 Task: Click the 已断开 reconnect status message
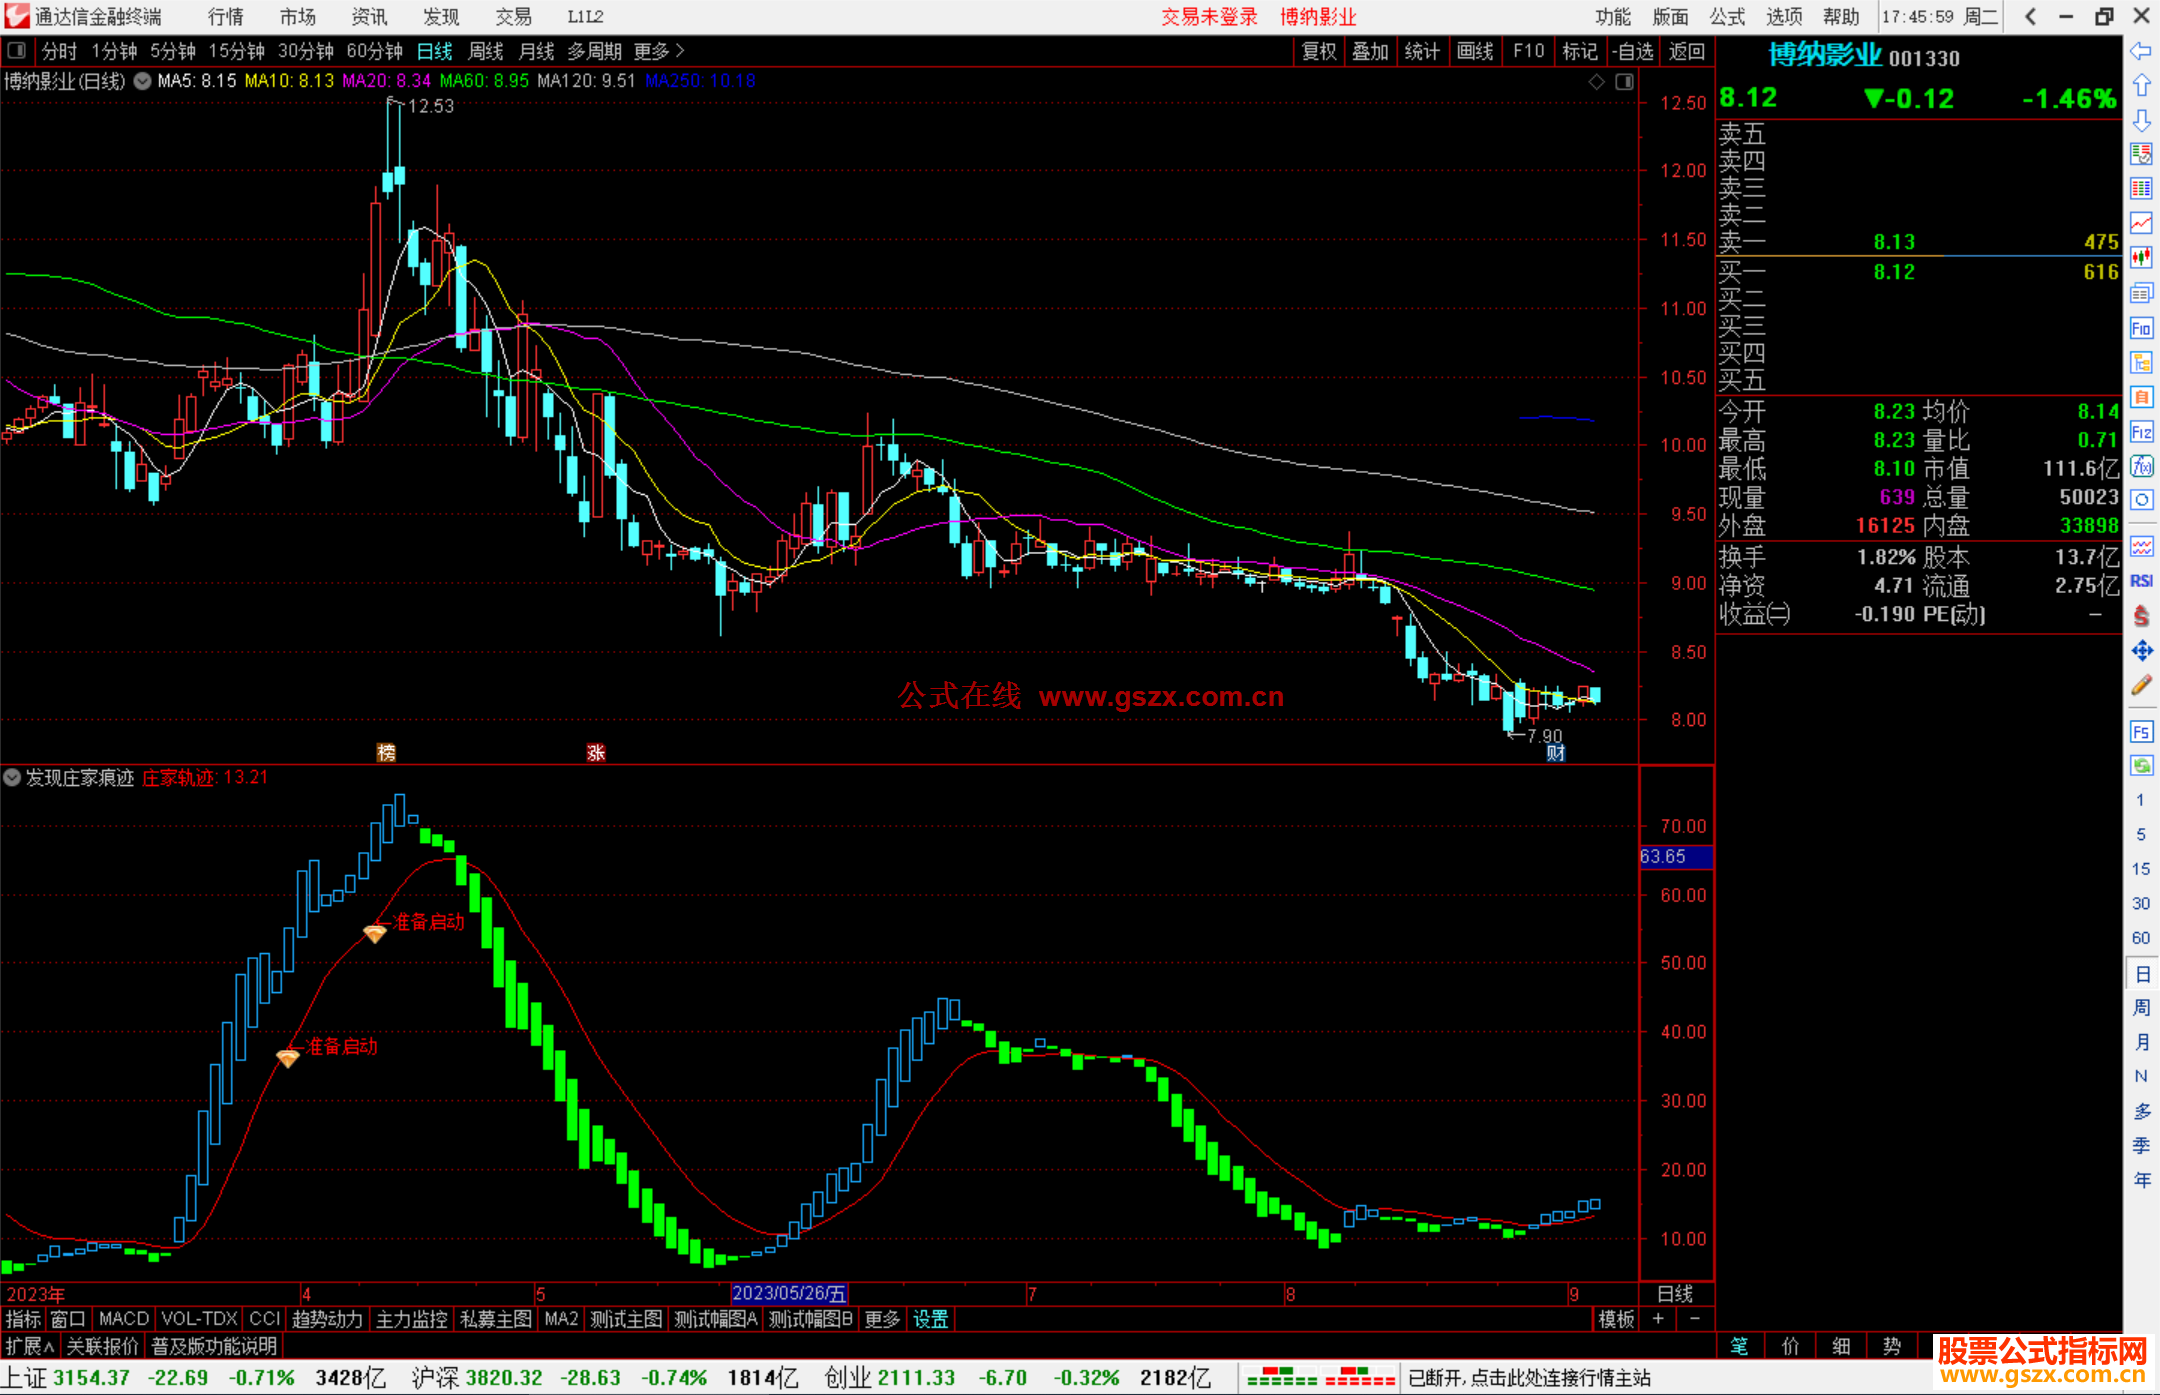tap(1529, 1378)
